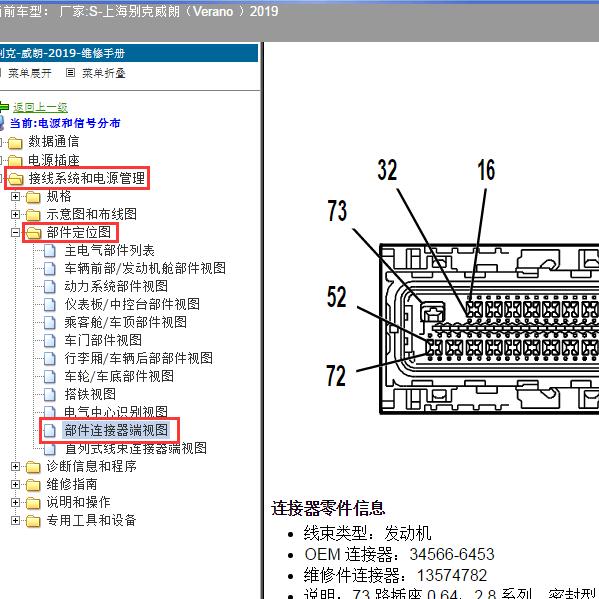The width and height of the screenshot is (599, 599).
Task: Click the 维修指南 folder icon
Action: (x=33, y=485)
